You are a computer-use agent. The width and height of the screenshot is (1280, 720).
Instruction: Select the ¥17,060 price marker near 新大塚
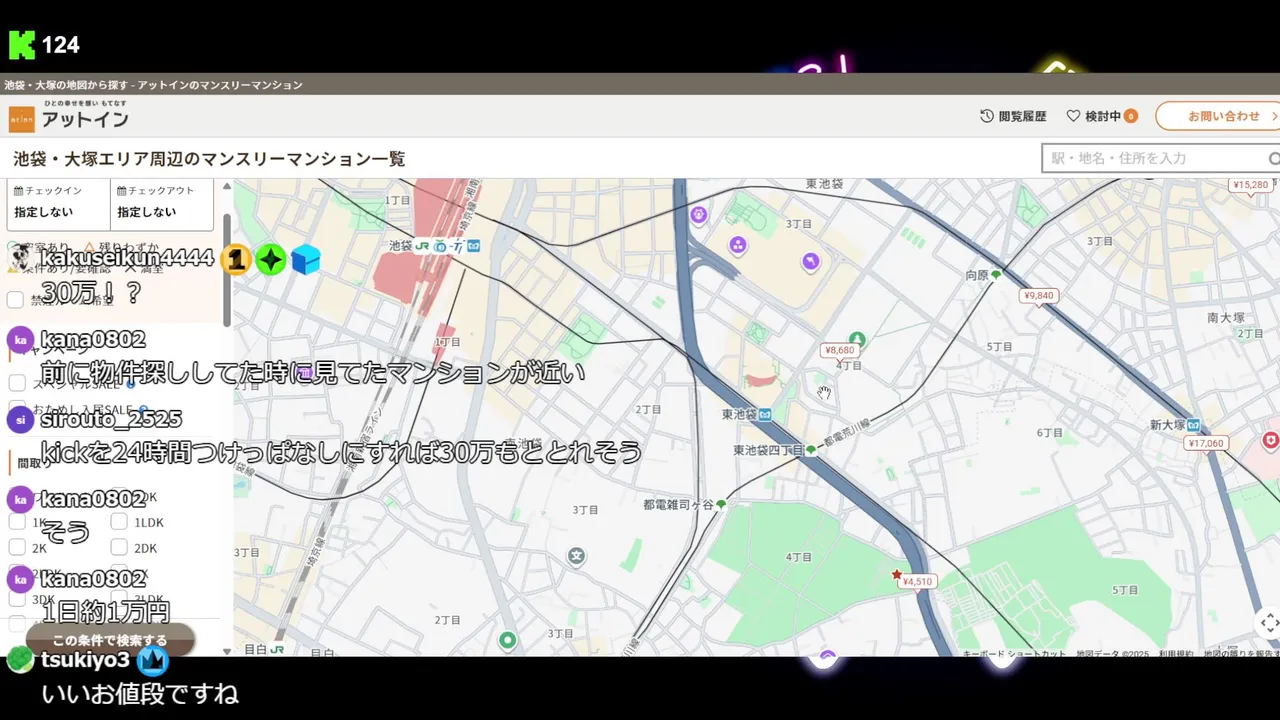pos(1206,443)
